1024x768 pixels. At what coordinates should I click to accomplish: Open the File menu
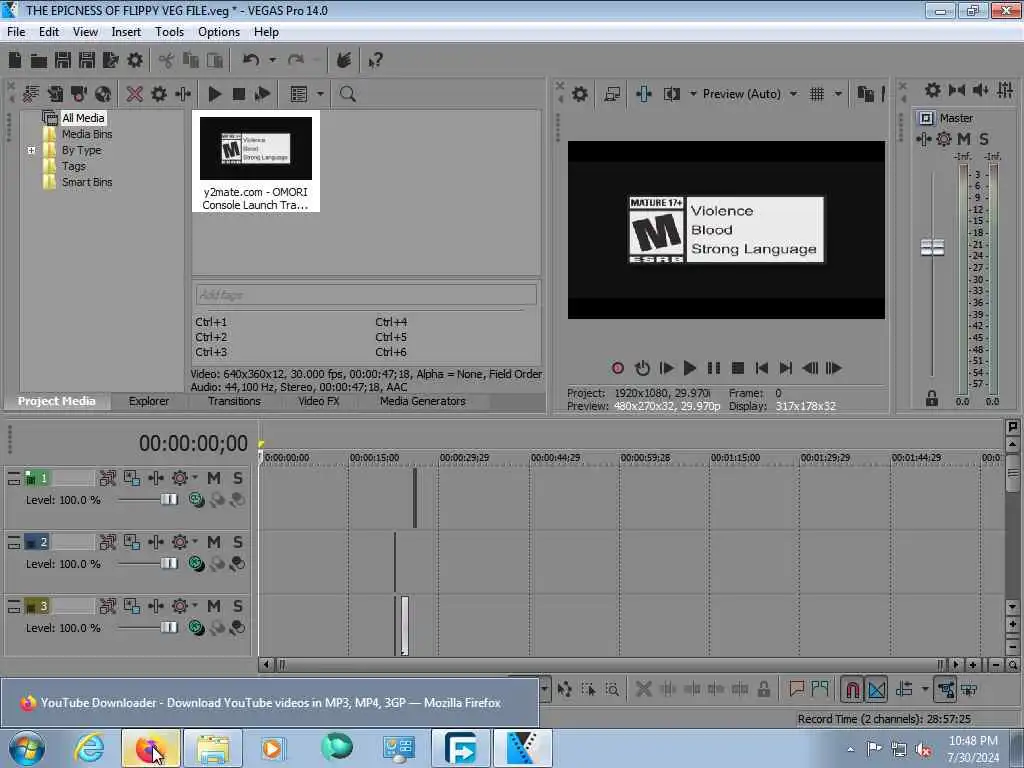[16, 32]
